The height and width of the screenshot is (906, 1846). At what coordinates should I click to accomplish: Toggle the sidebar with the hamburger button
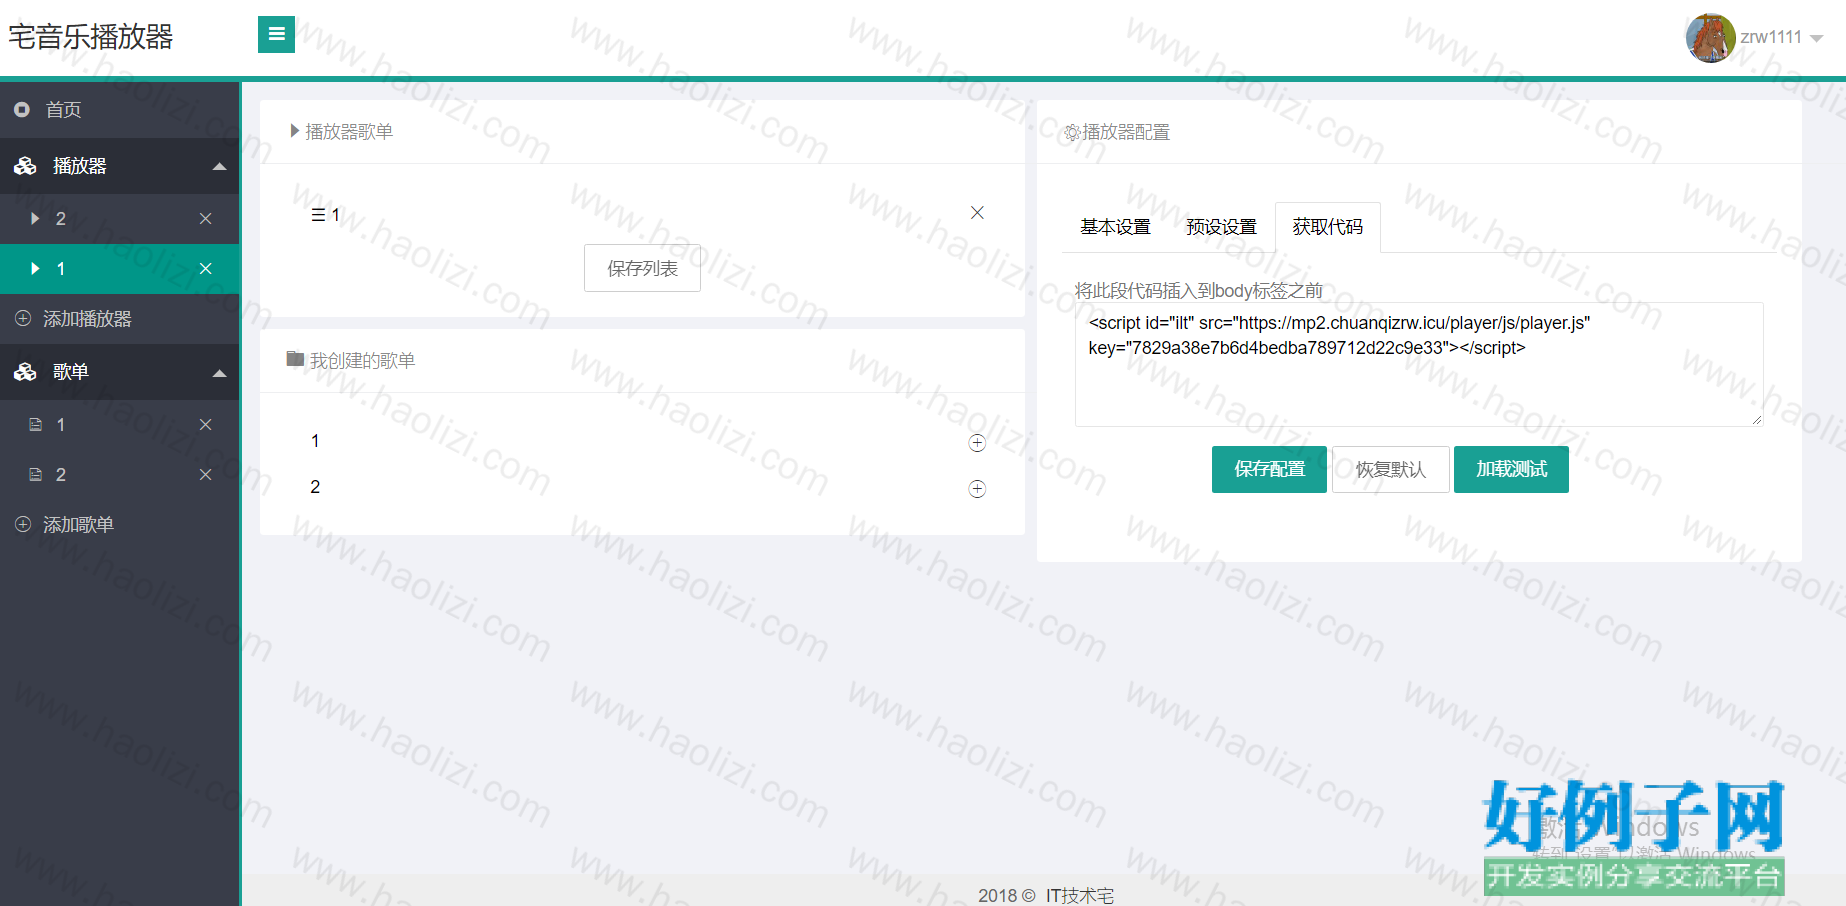[276, 35]
